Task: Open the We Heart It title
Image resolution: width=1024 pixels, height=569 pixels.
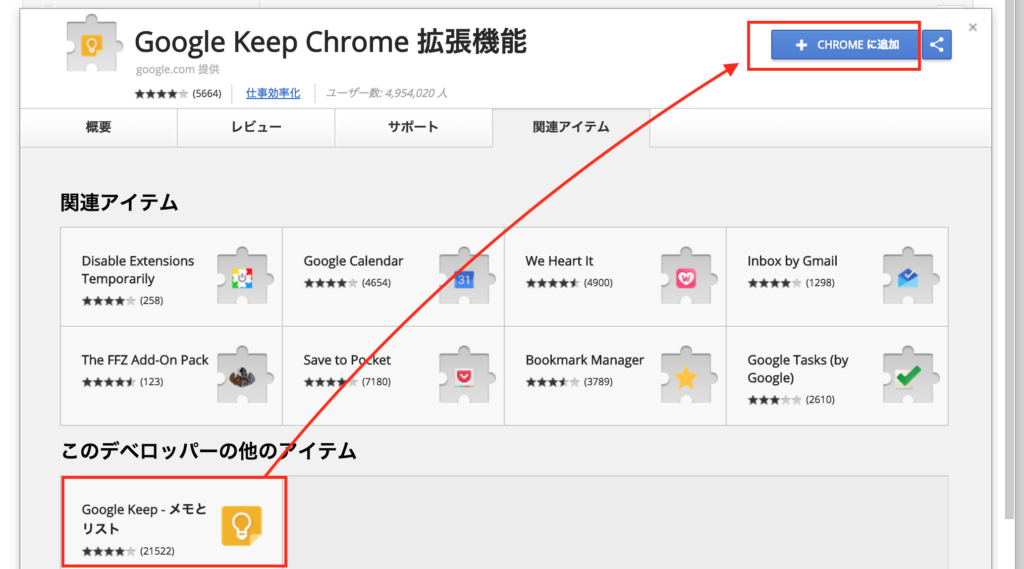Action: click(x=559, y=261)
